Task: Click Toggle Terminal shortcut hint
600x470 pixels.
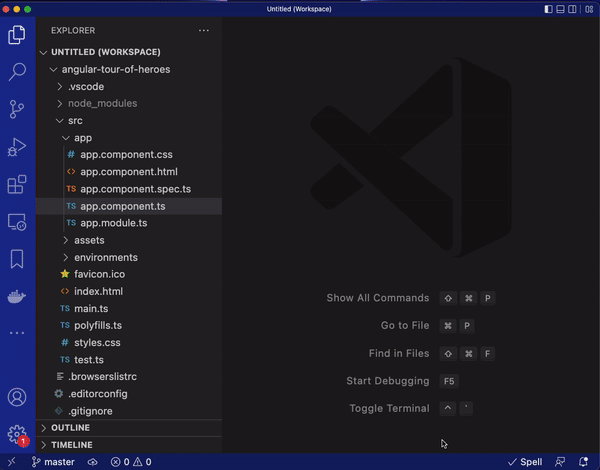Action: (x=389, y=408)
